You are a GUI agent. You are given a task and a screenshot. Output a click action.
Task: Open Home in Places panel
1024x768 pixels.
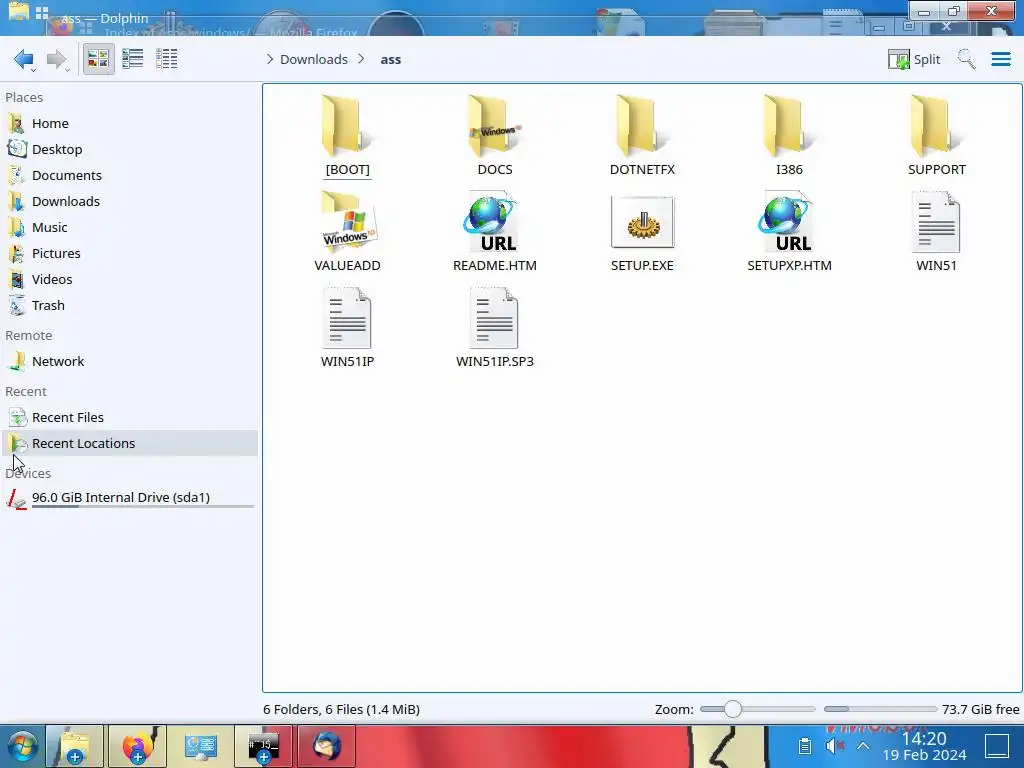point(130,123)
